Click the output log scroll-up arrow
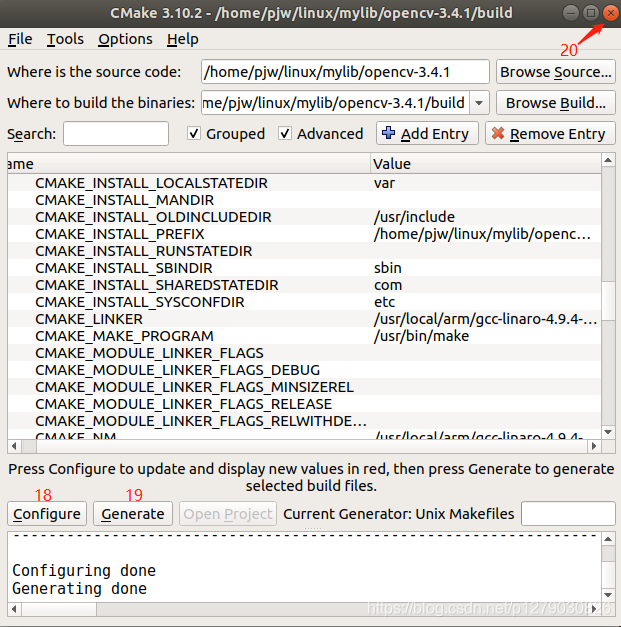 pos(608,539)
